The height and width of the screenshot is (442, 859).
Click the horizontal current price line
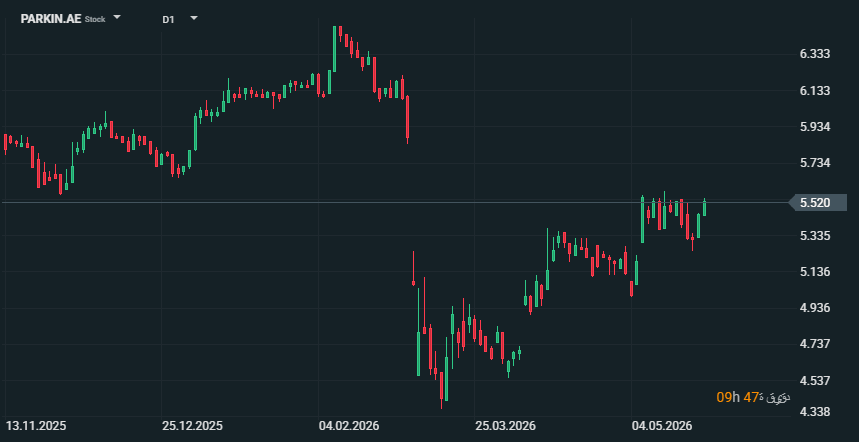tap(394, 203)
